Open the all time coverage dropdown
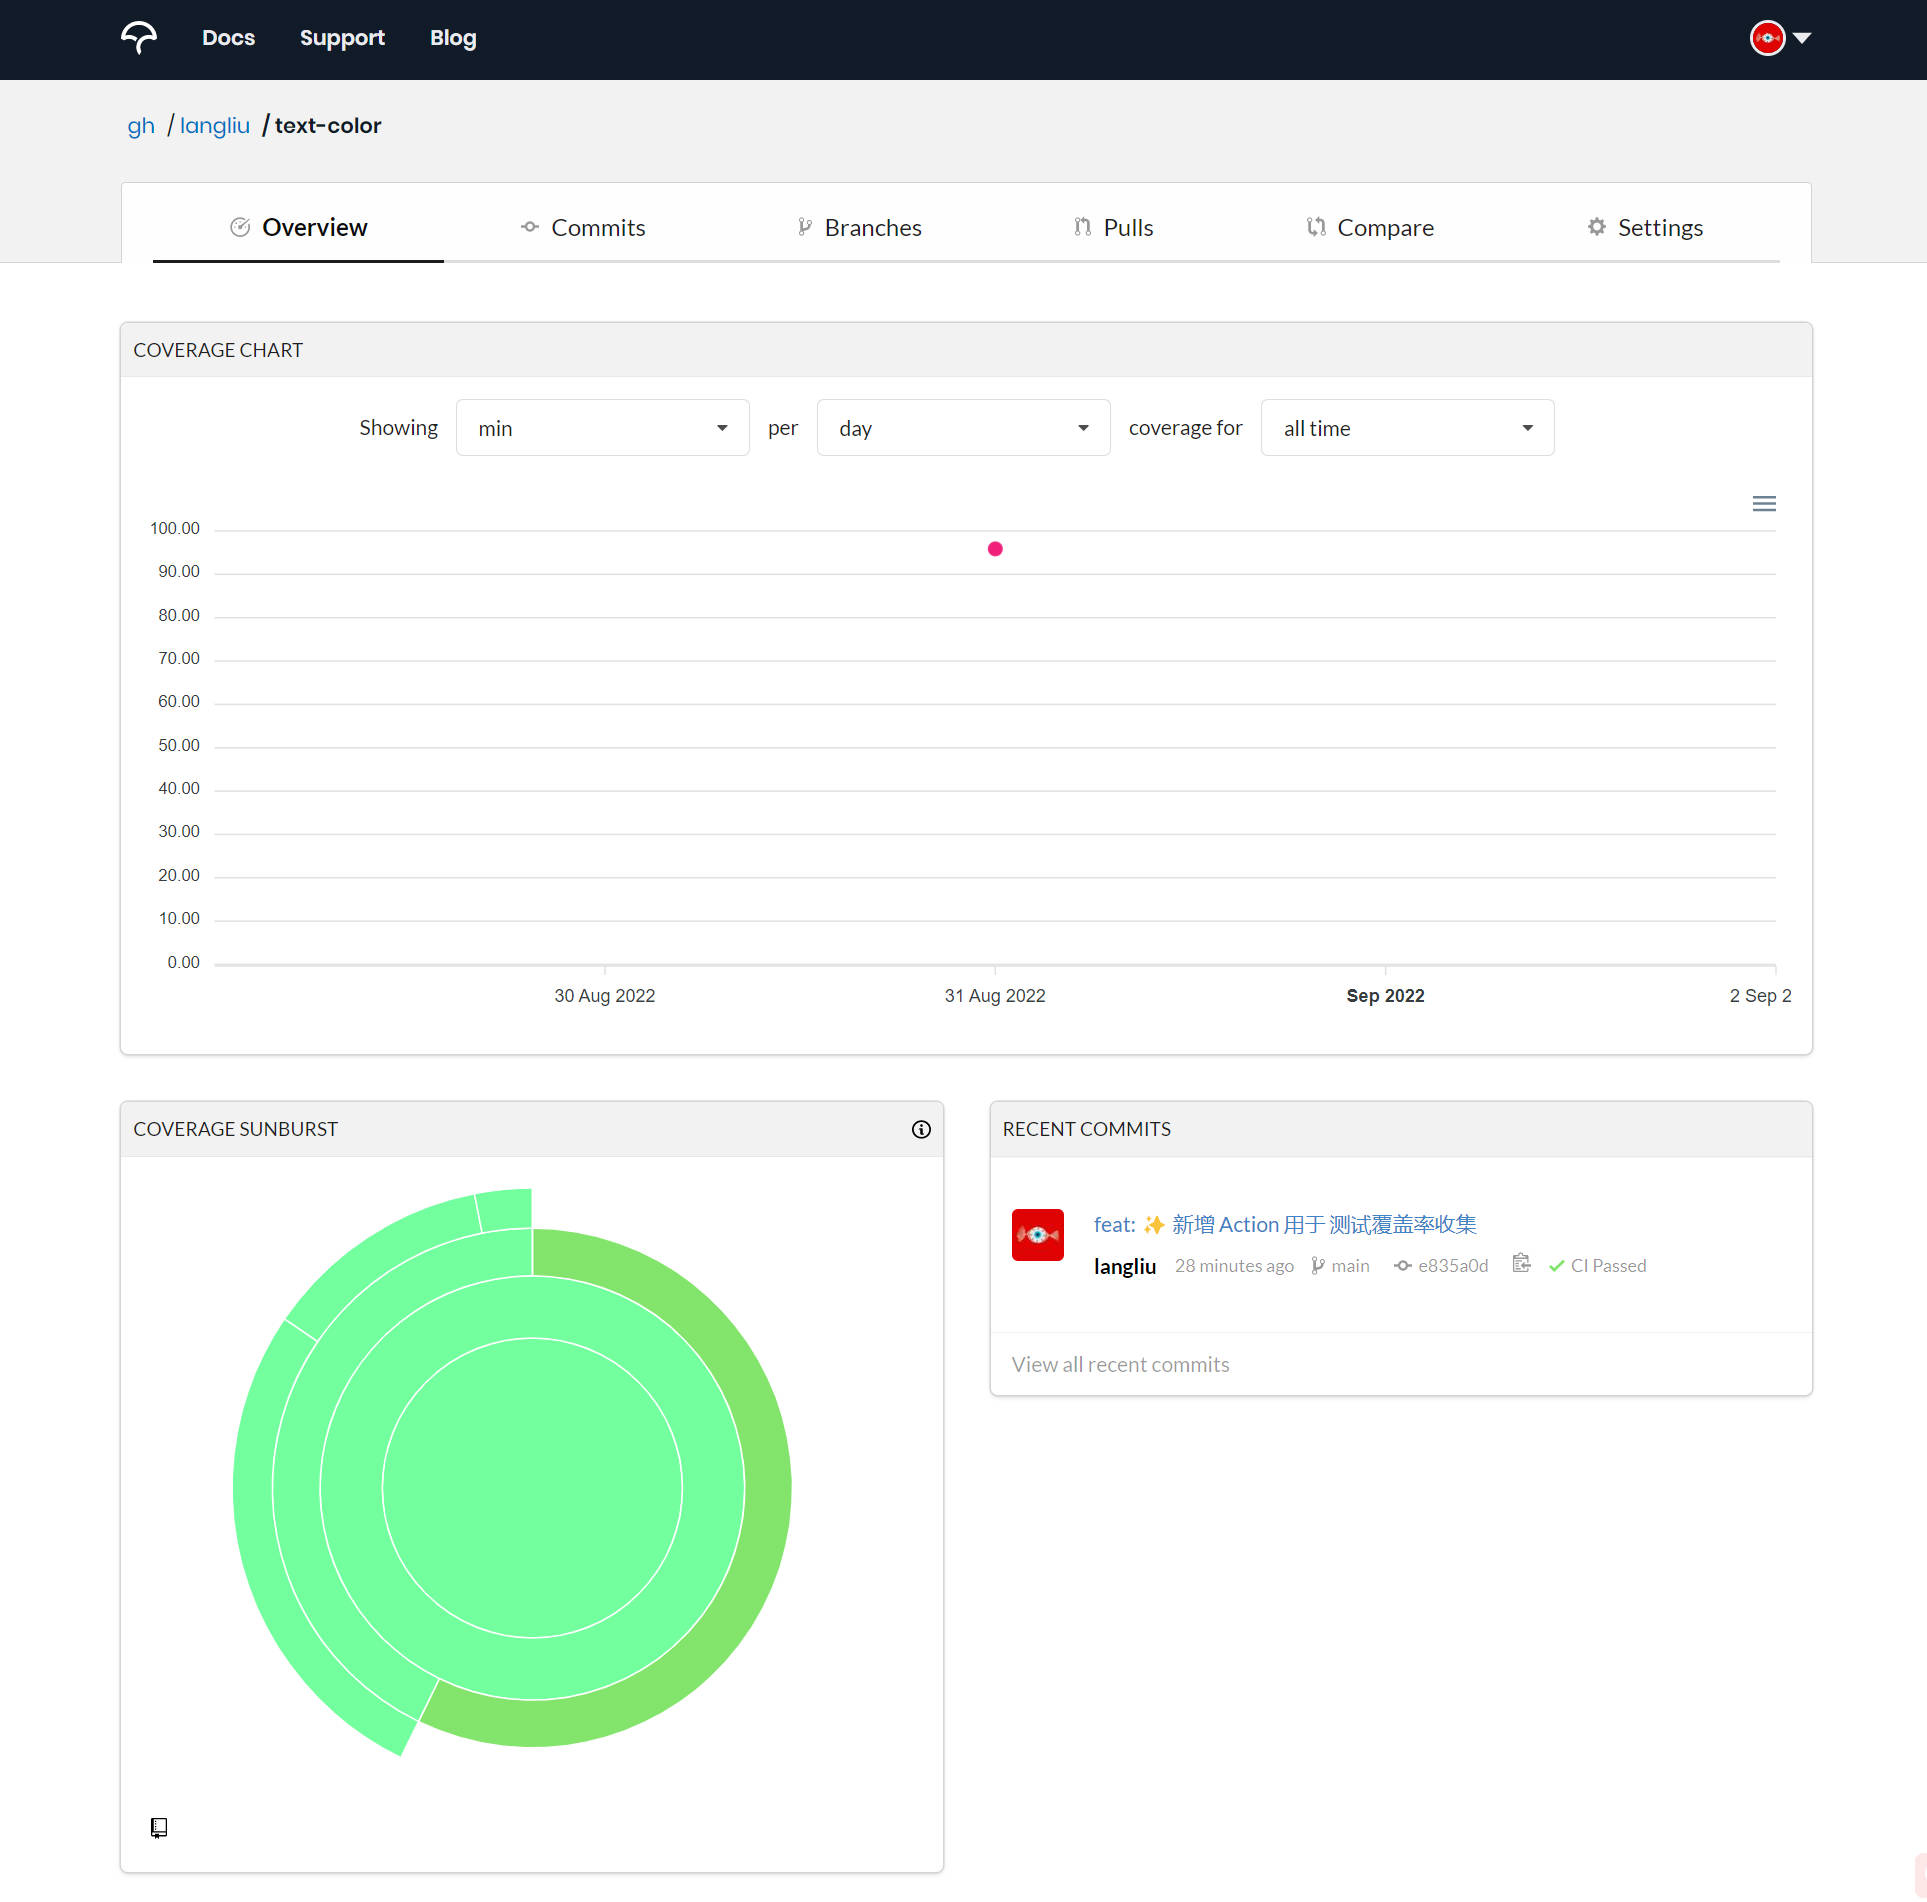 1404,427
